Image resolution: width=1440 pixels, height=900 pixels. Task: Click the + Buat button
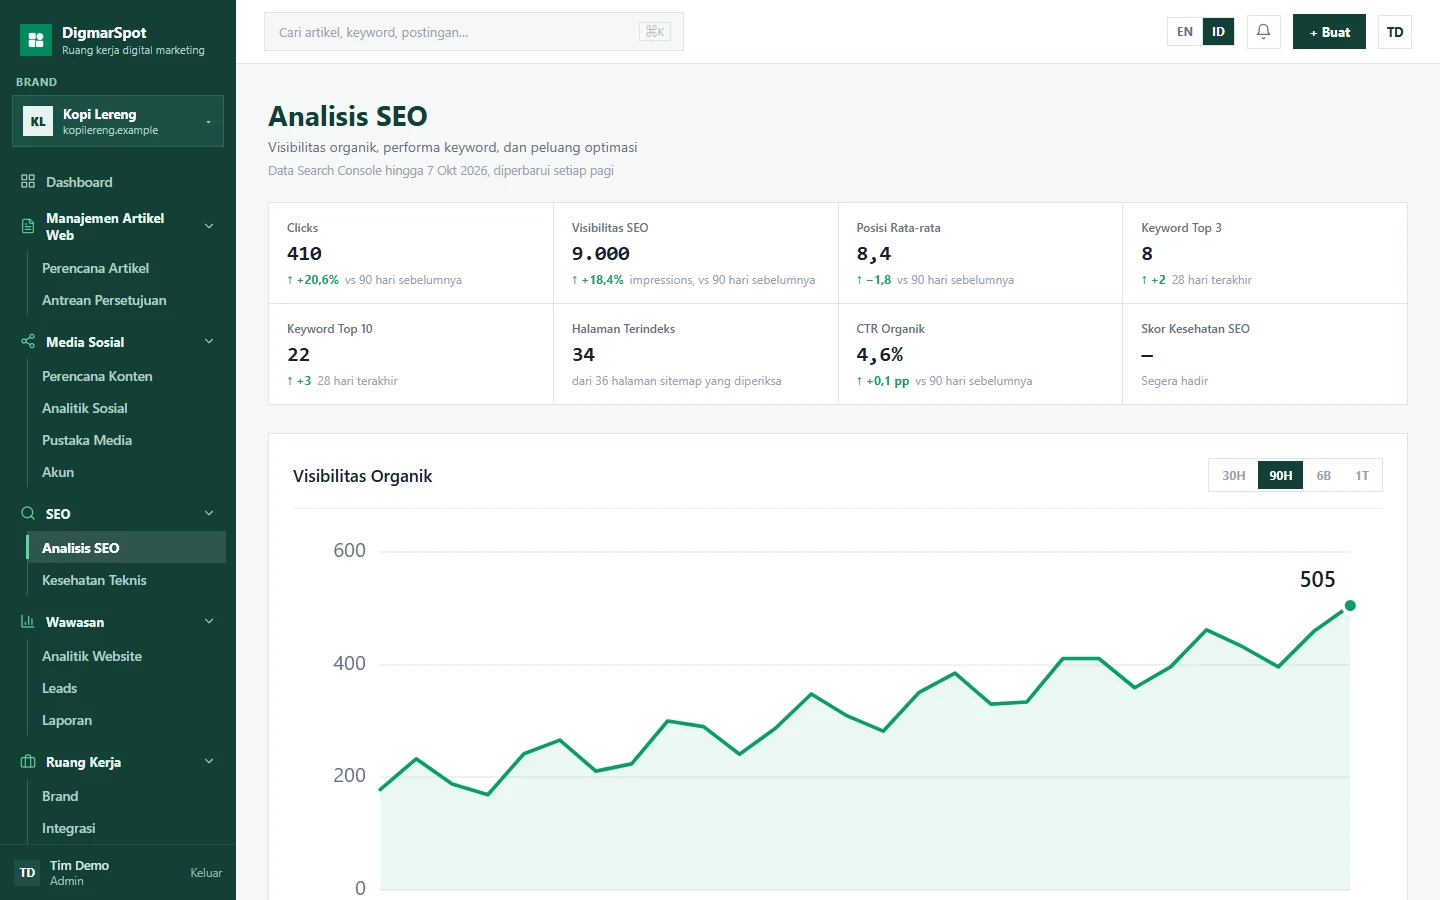[1329, 32]
